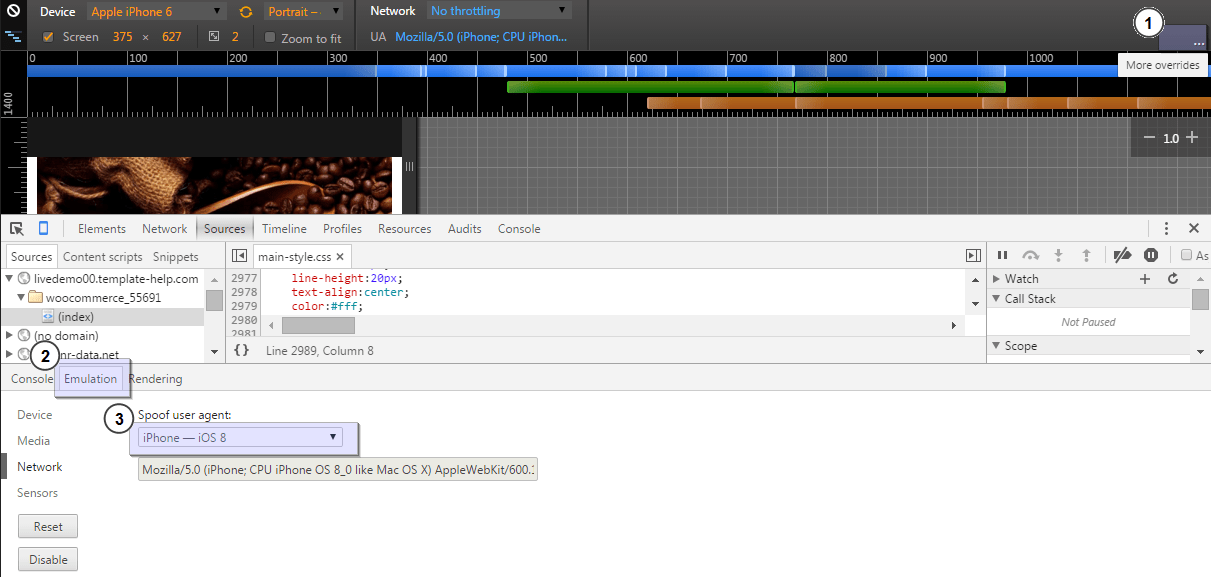Pretty print the source with braces icon
The width and height of the screenshot is (1211, 577).
click(x=241, y=351)
